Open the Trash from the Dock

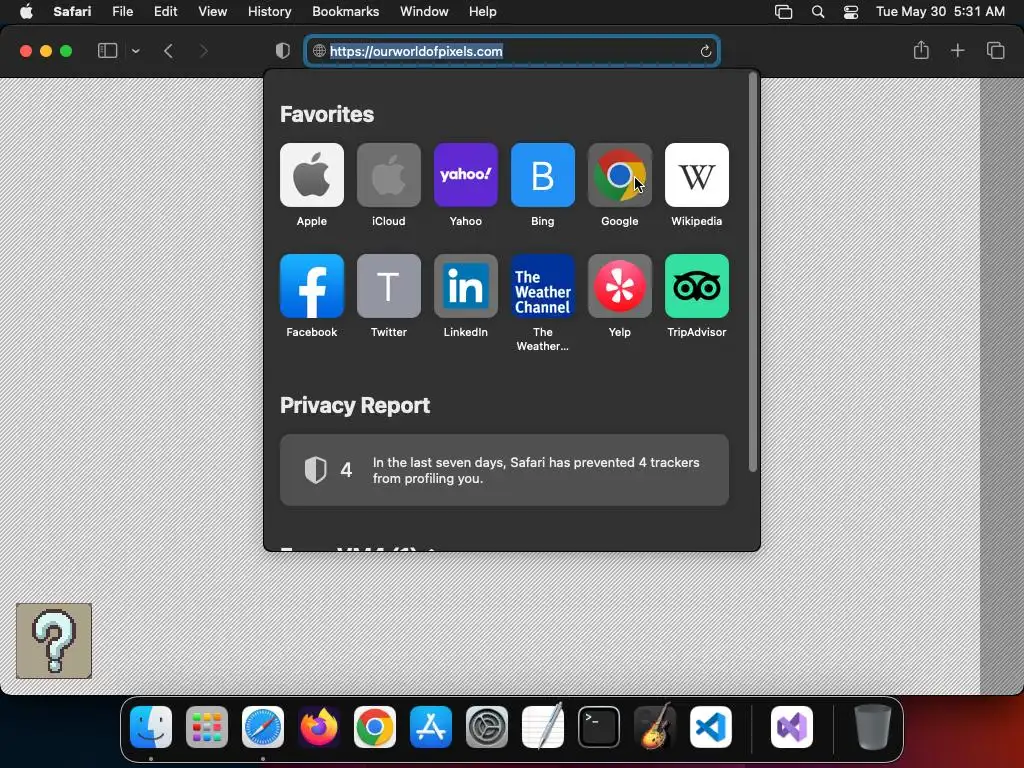pyautogui.click(x=872, y=727)
